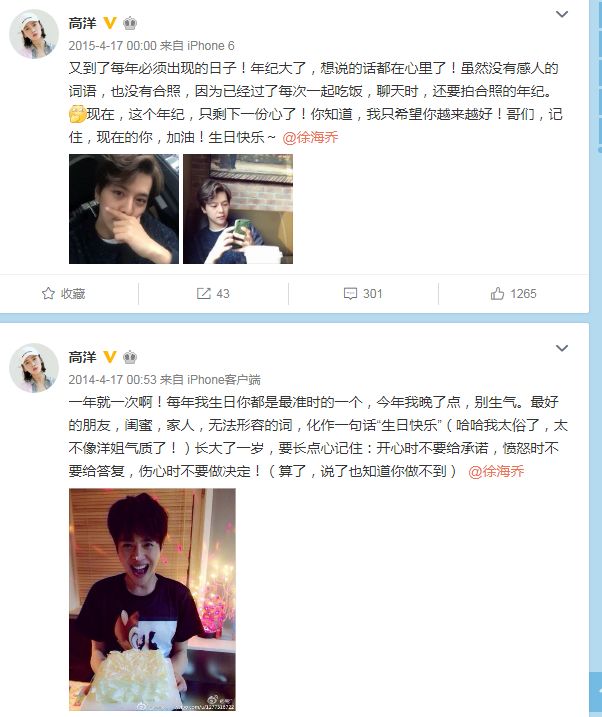Like the first post with thumbs-up 1265

[497, 294]
